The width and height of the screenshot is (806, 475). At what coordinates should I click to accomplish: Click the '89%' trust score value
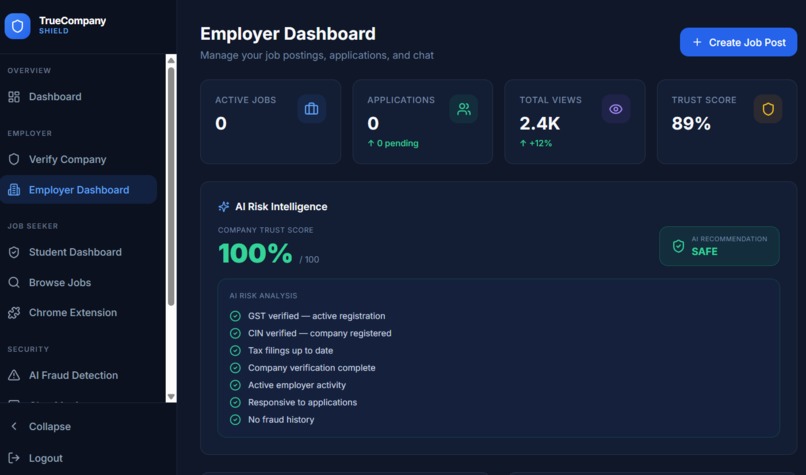tap(691, 123)
